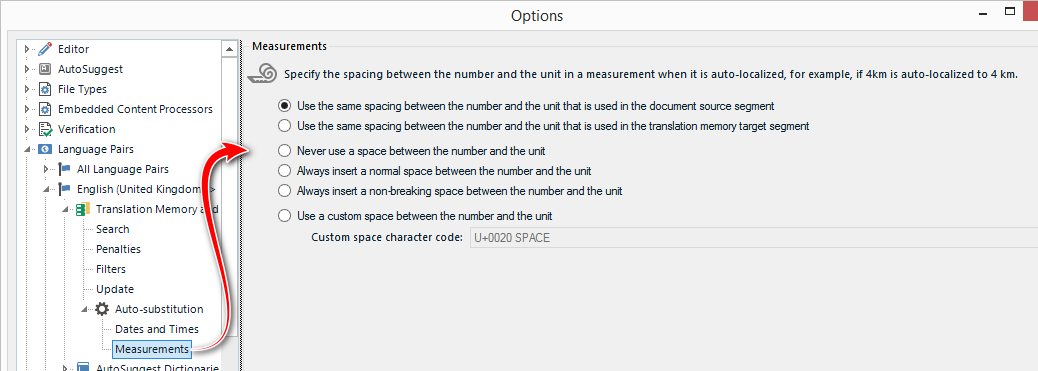The width and height of the screenshot is (1038, 371).
Task: Expand the Editor tree node
Action: pos(27,49)
